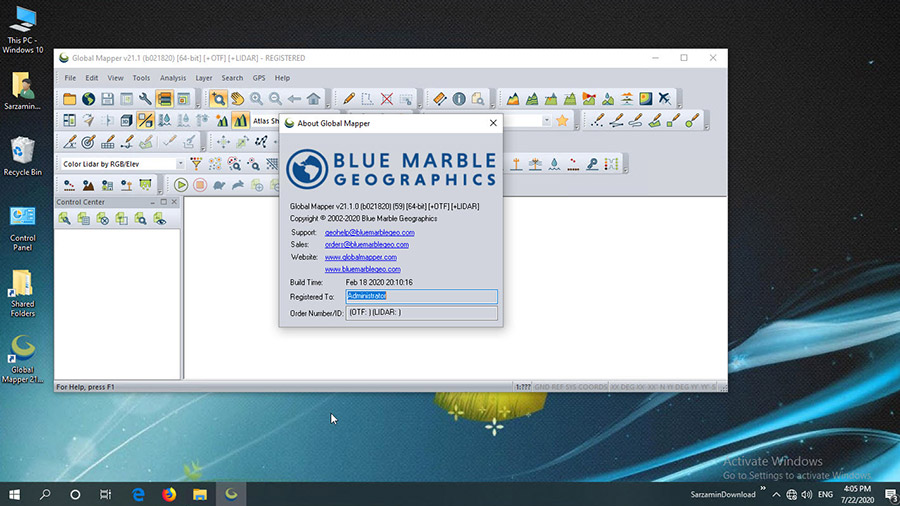Click the Lidar filter funnel icon

click(196, 164)
